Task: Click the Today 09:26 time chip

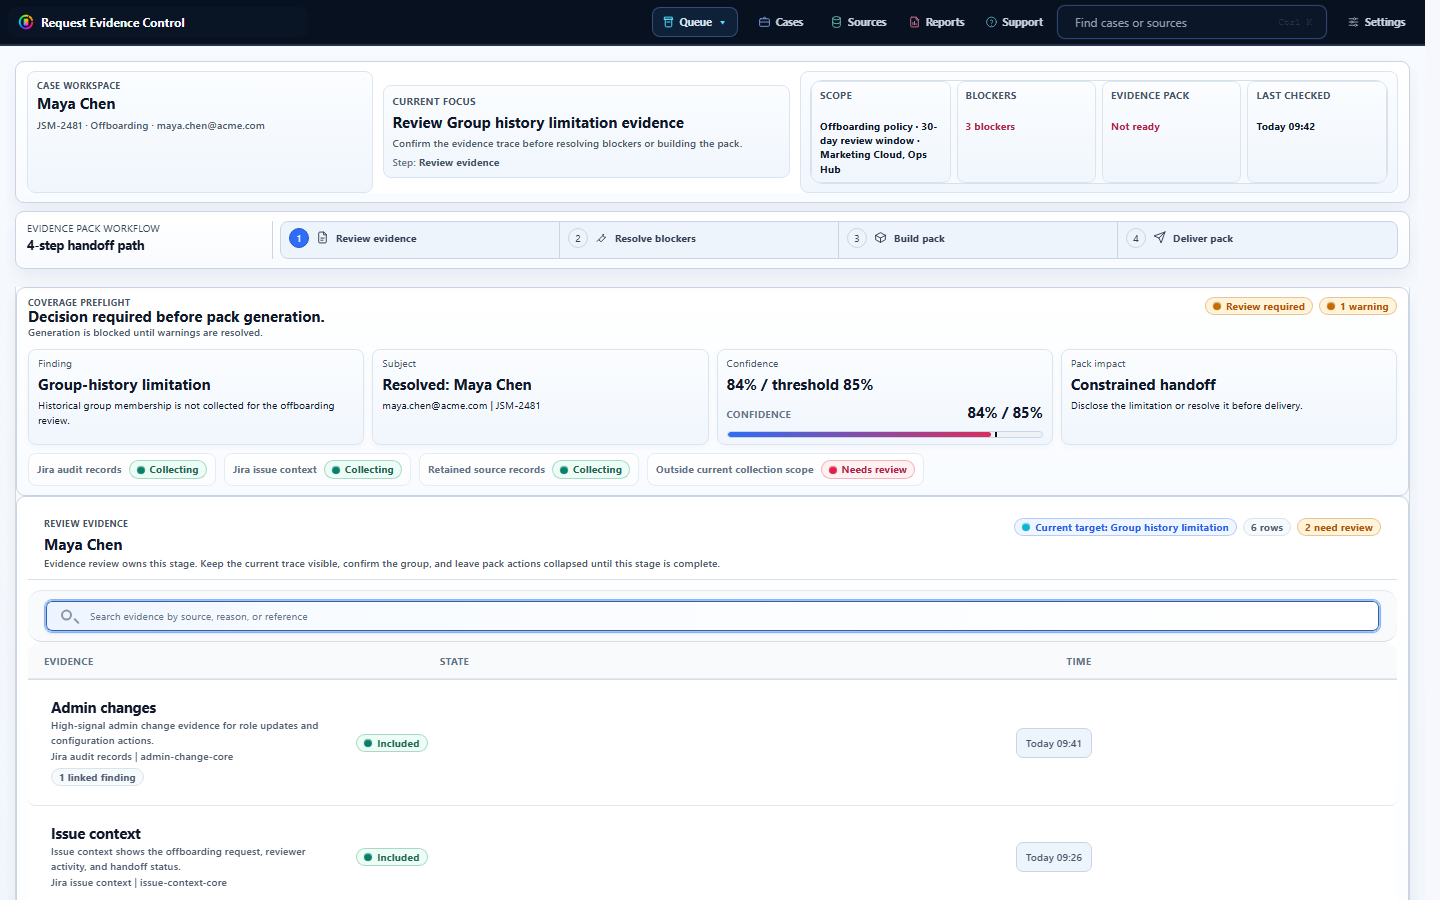Action: pyautogui.click(x=1054, y=858)
